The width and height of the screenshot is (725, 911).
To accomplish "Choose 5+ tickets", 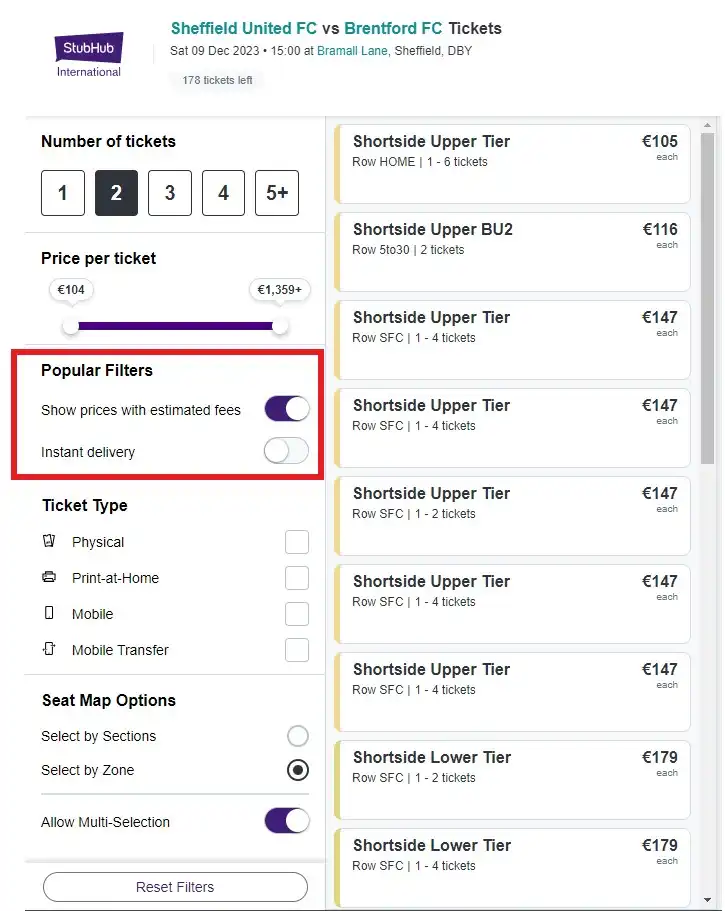I will click(277, 192).
